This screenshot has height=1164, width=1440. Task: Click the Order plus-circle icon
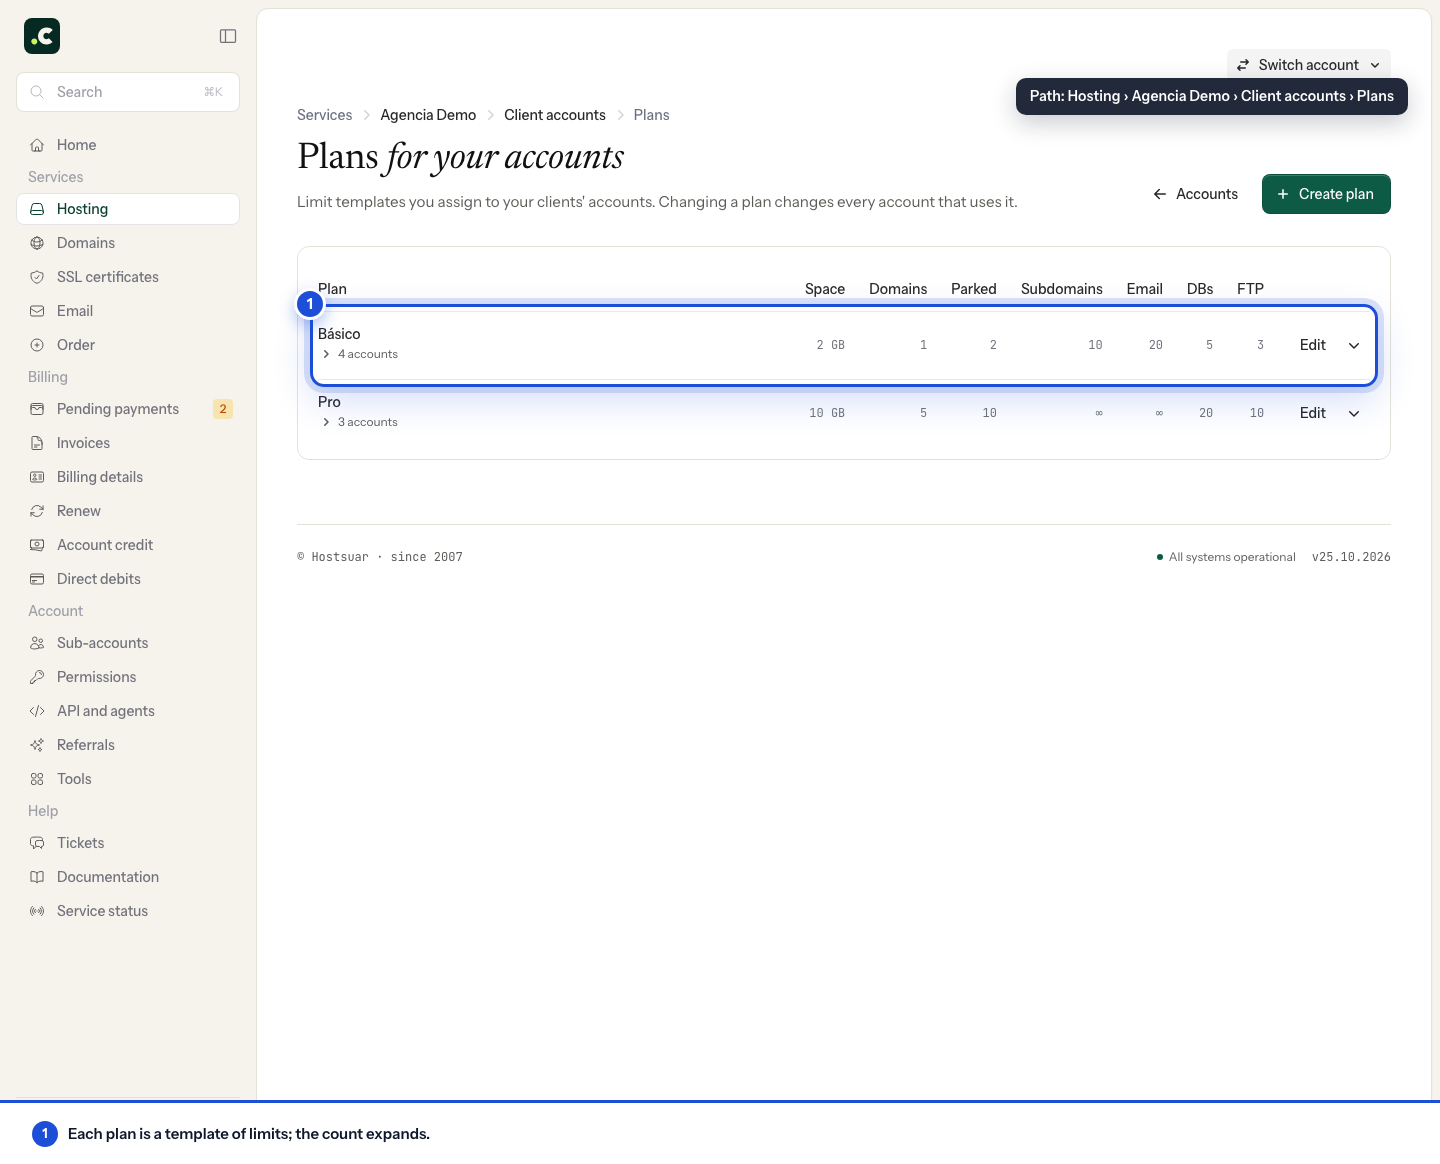[37, 345]
